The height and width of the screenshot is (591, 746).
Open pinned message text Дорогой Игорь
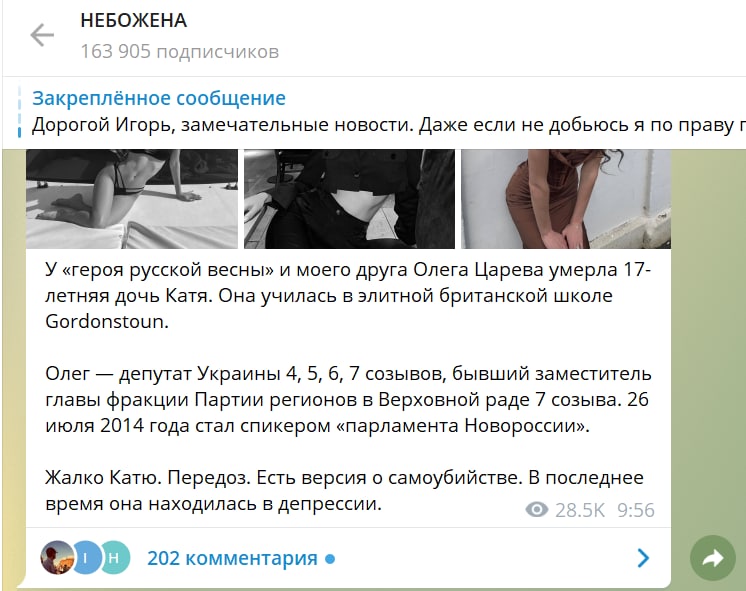tap(388, 125)
